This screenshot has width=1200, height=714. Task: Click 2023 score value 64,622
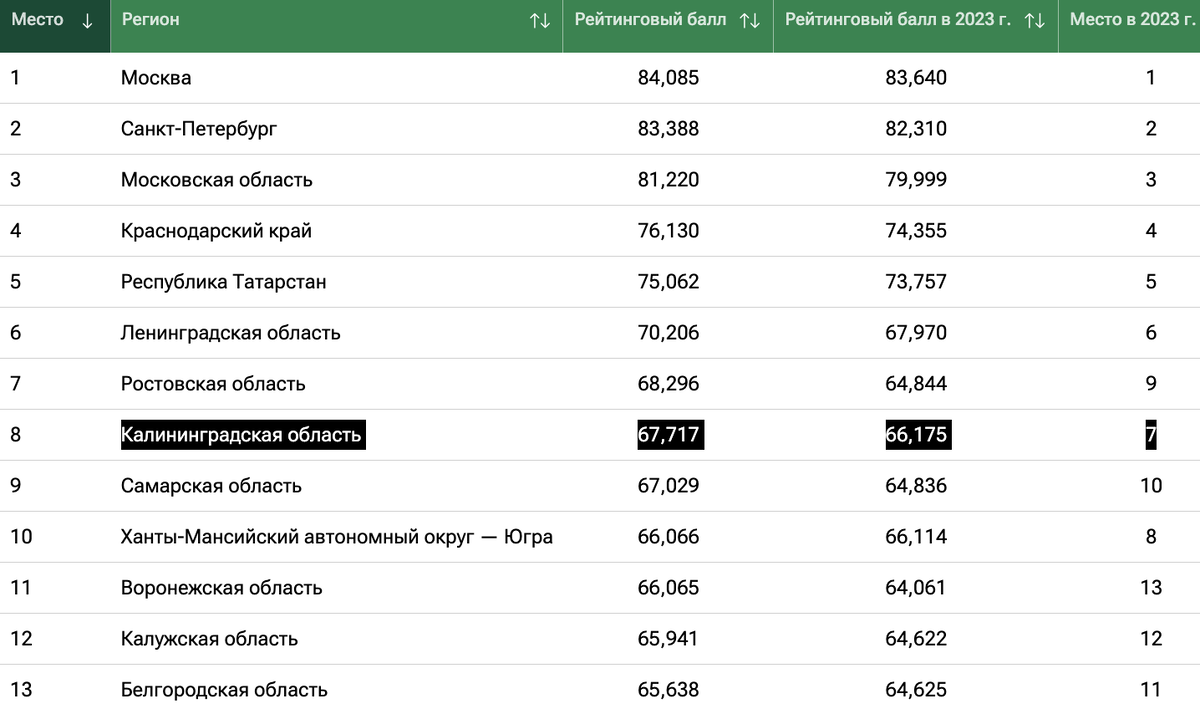point(916,639)
